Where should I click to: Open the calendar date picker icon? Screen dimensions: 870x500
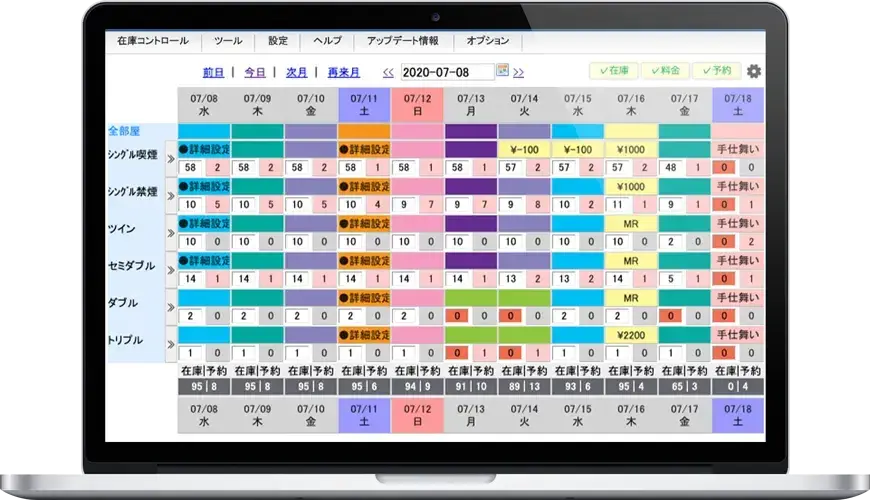pos(502,70)
